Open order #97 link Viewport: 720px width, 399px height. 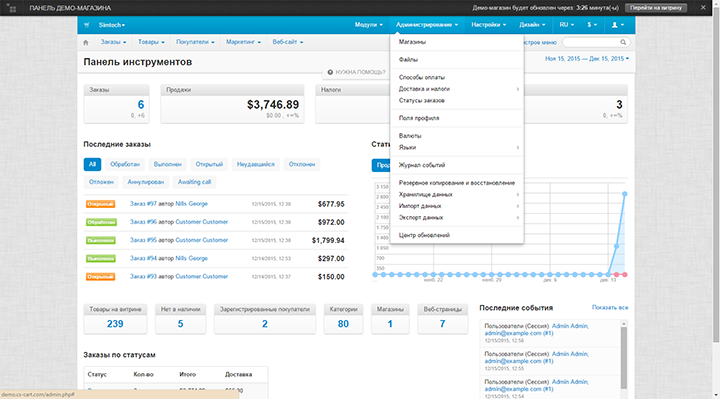coord(143,204)
